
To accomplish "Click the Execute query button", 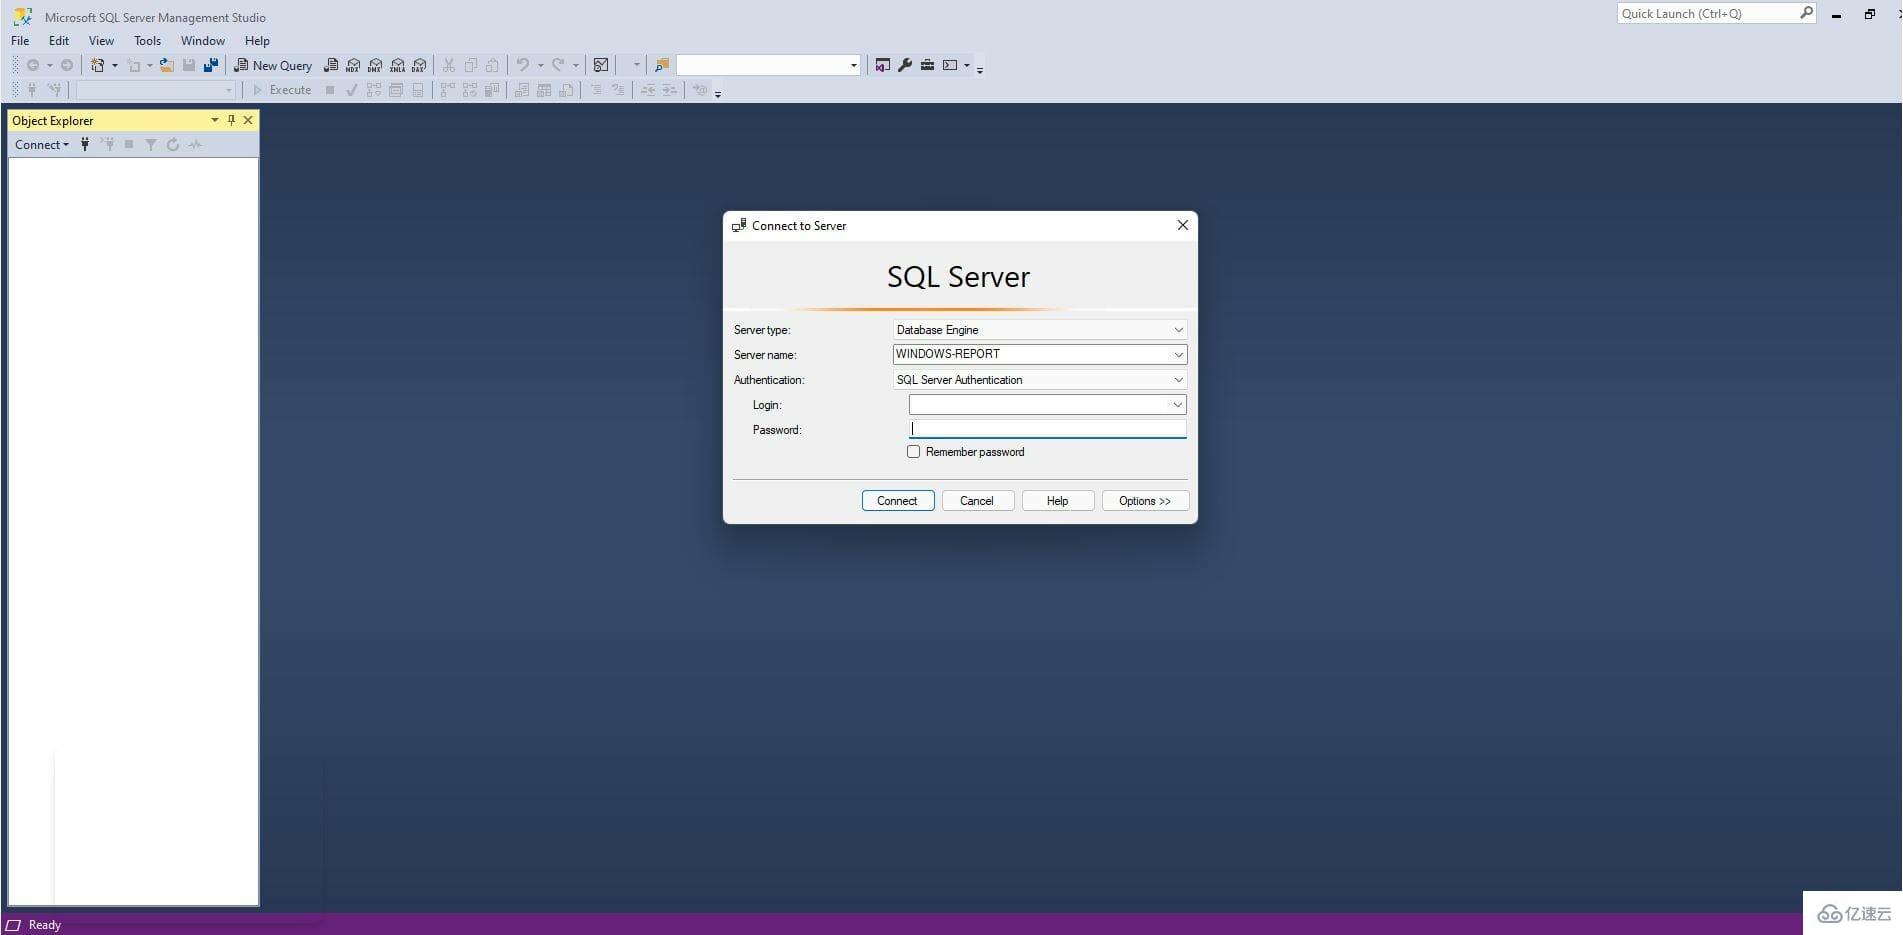I will [282, 90].
